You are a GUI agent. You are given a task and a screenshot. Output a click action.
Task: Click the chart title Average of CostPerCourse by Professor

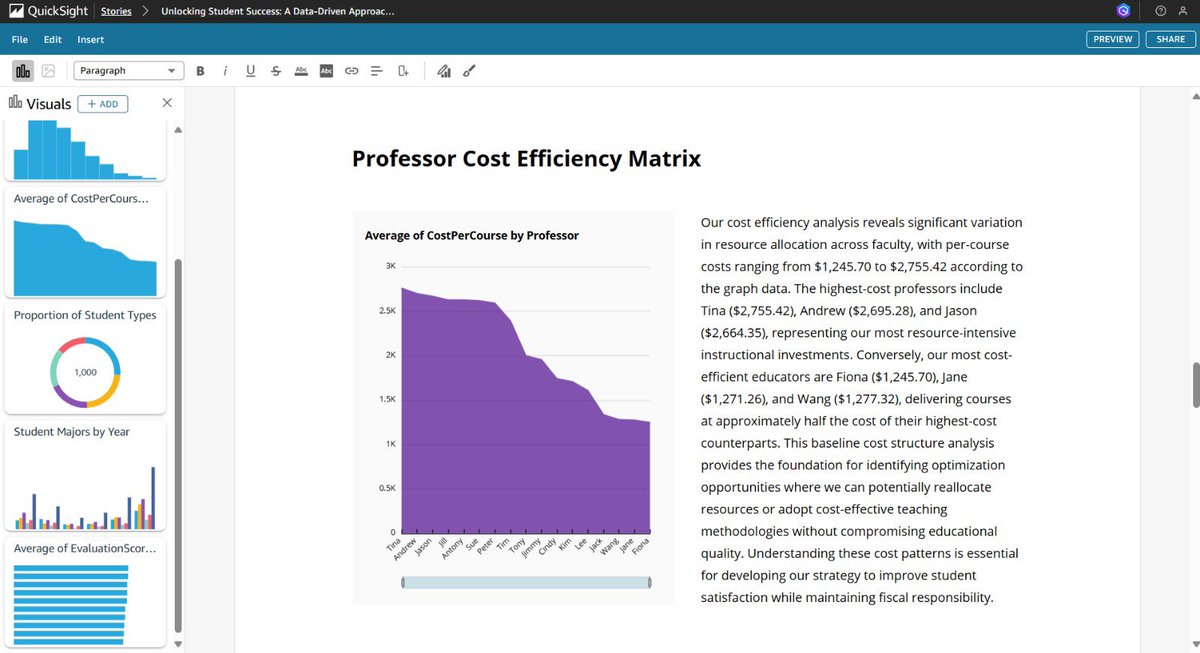coord(472,235)
